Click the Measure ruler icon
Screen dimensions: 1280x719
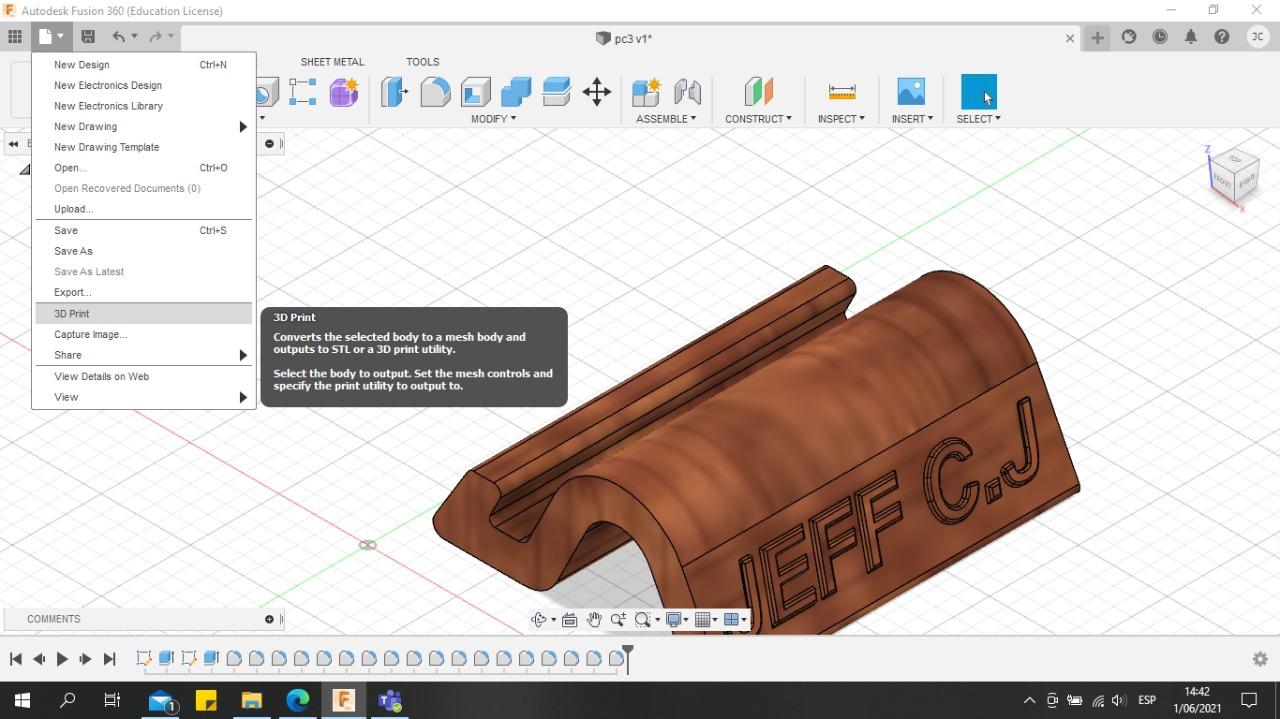842,92
